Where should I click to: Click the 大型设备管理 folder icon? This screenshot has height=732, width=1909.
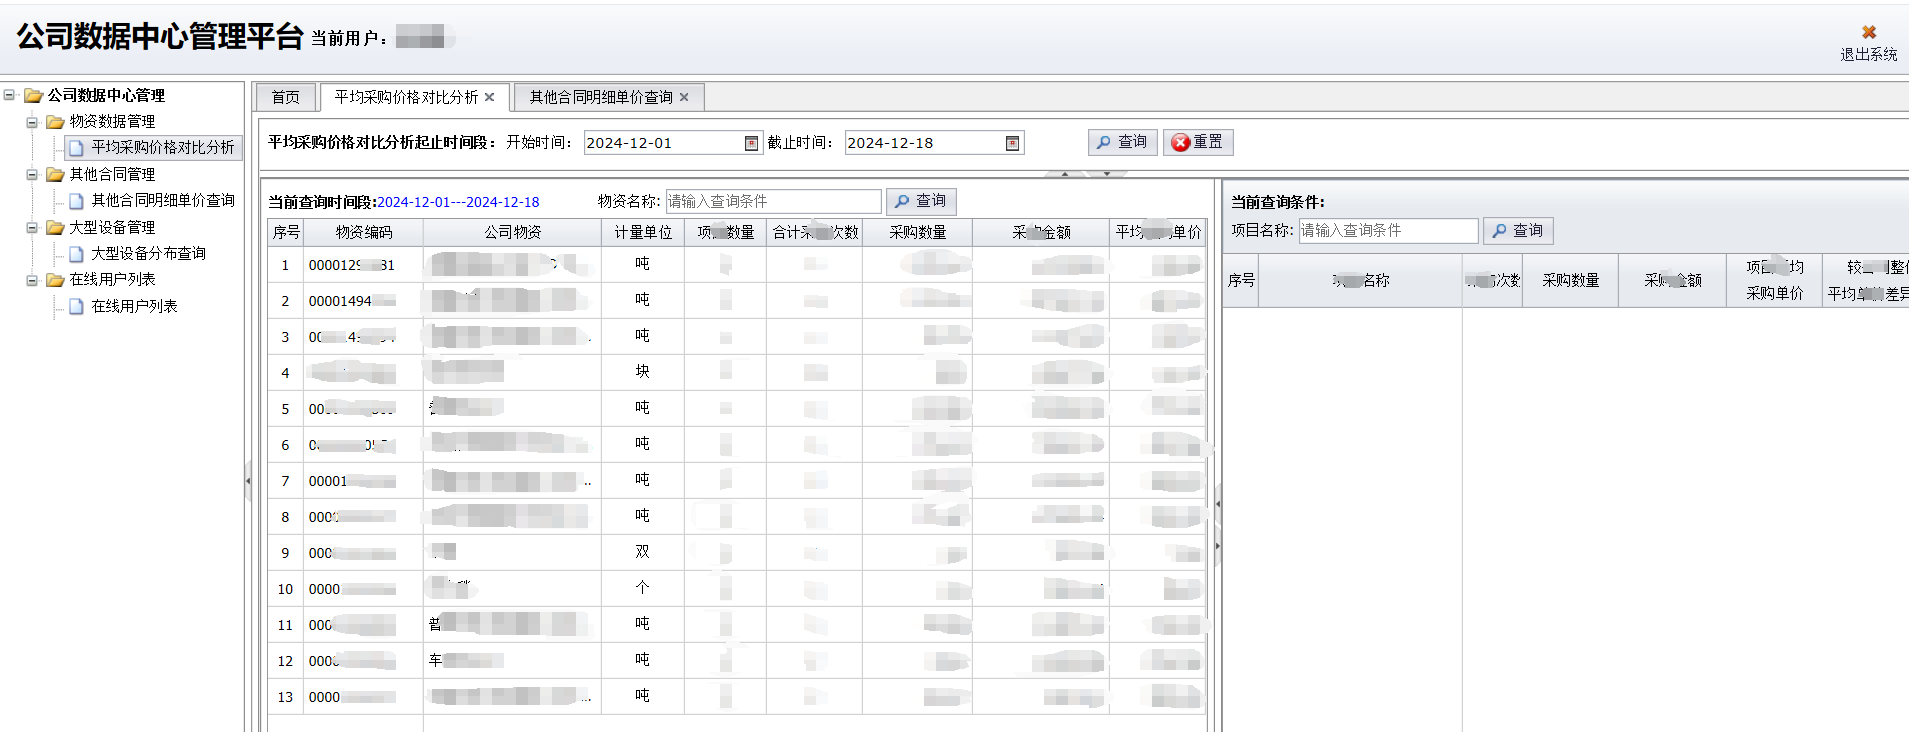pos(55,228)
